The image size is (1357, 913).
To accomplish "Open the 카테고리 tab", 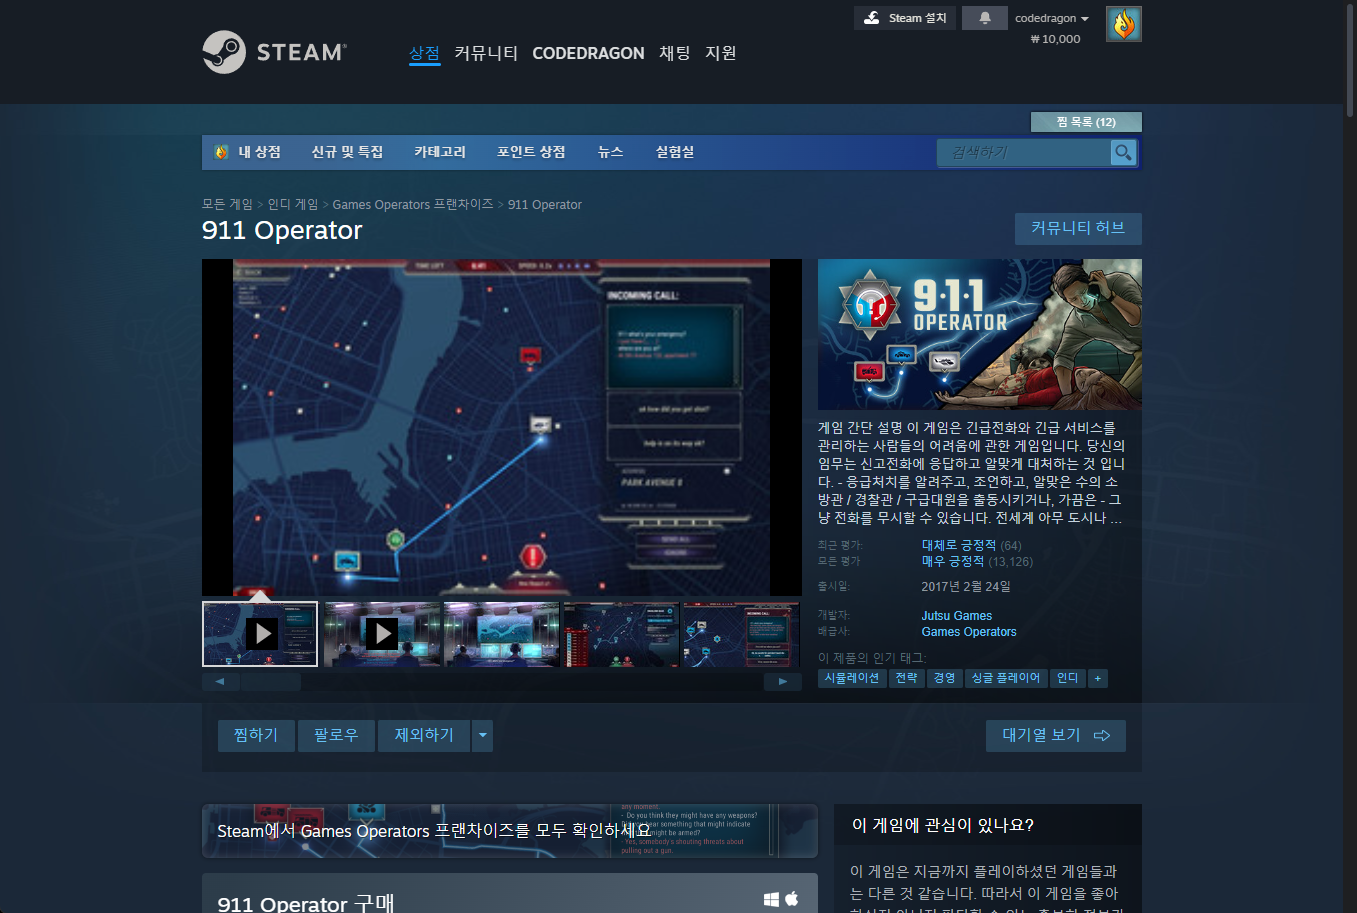I will [x=440, y=152].
